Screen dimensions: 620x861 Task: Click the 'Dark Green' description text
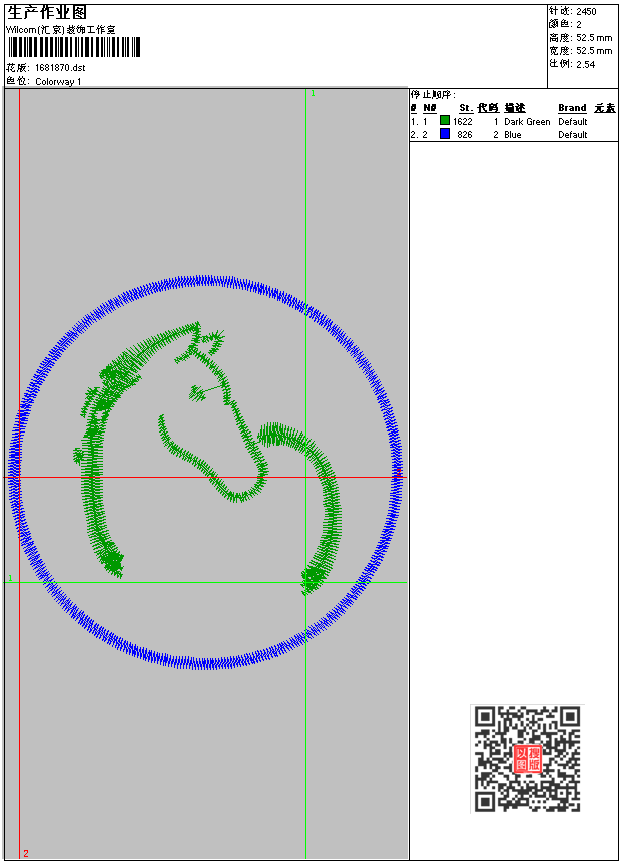pyautogui.click(x=527, y=121)
